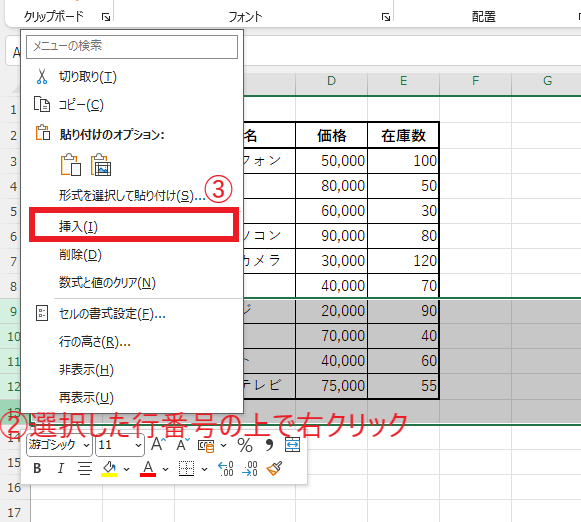Choose the Paste as Picture option icon
Viewport: 581px width, 522px height.
point(101,164)
